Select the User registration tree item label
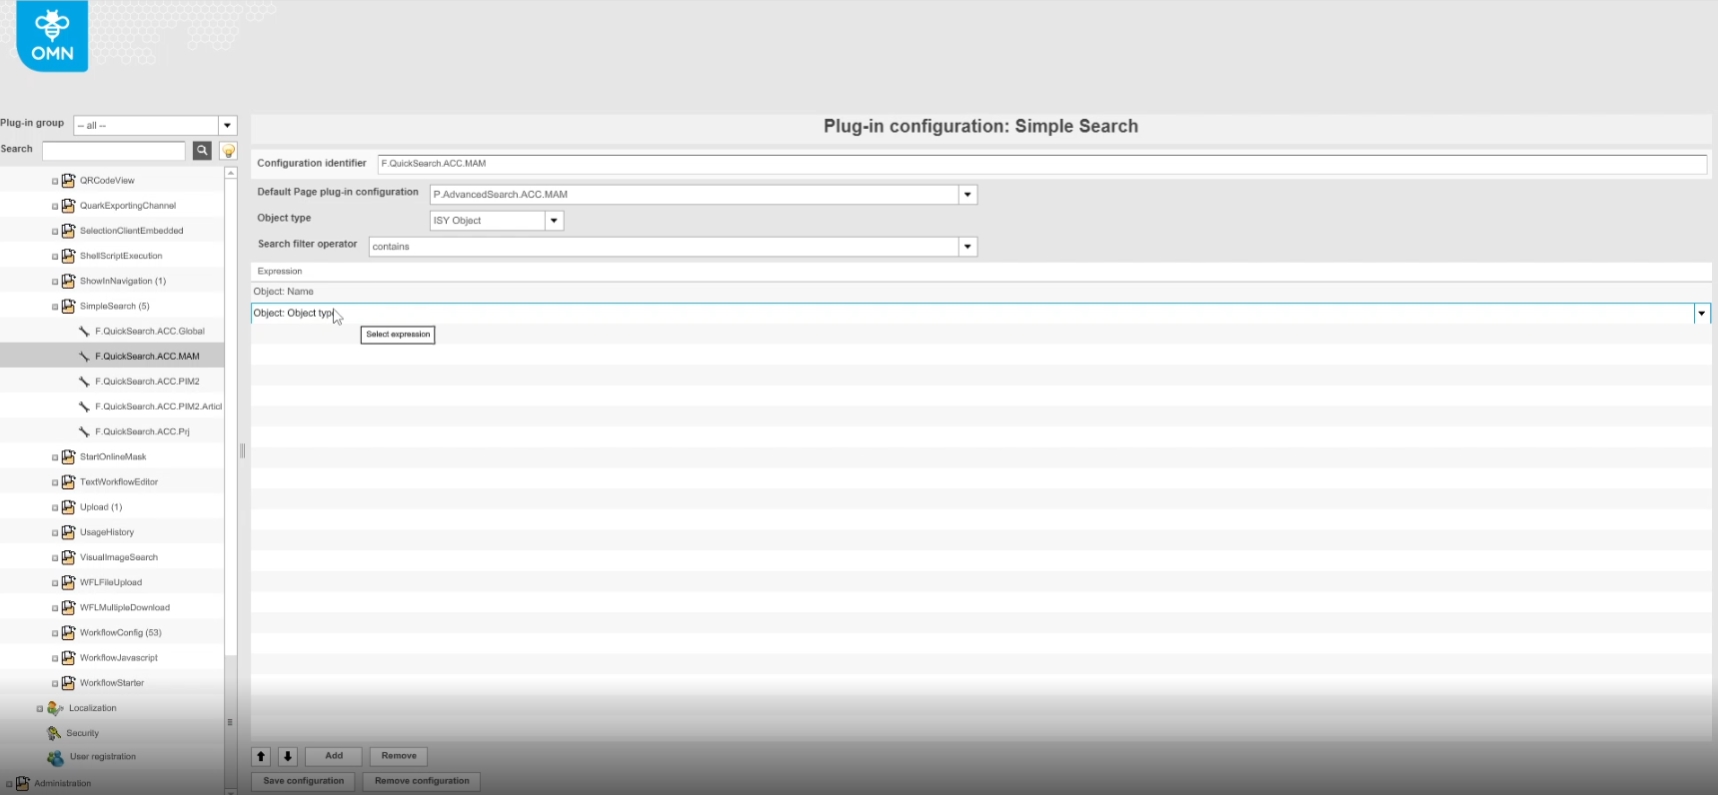 pos(103,757)
